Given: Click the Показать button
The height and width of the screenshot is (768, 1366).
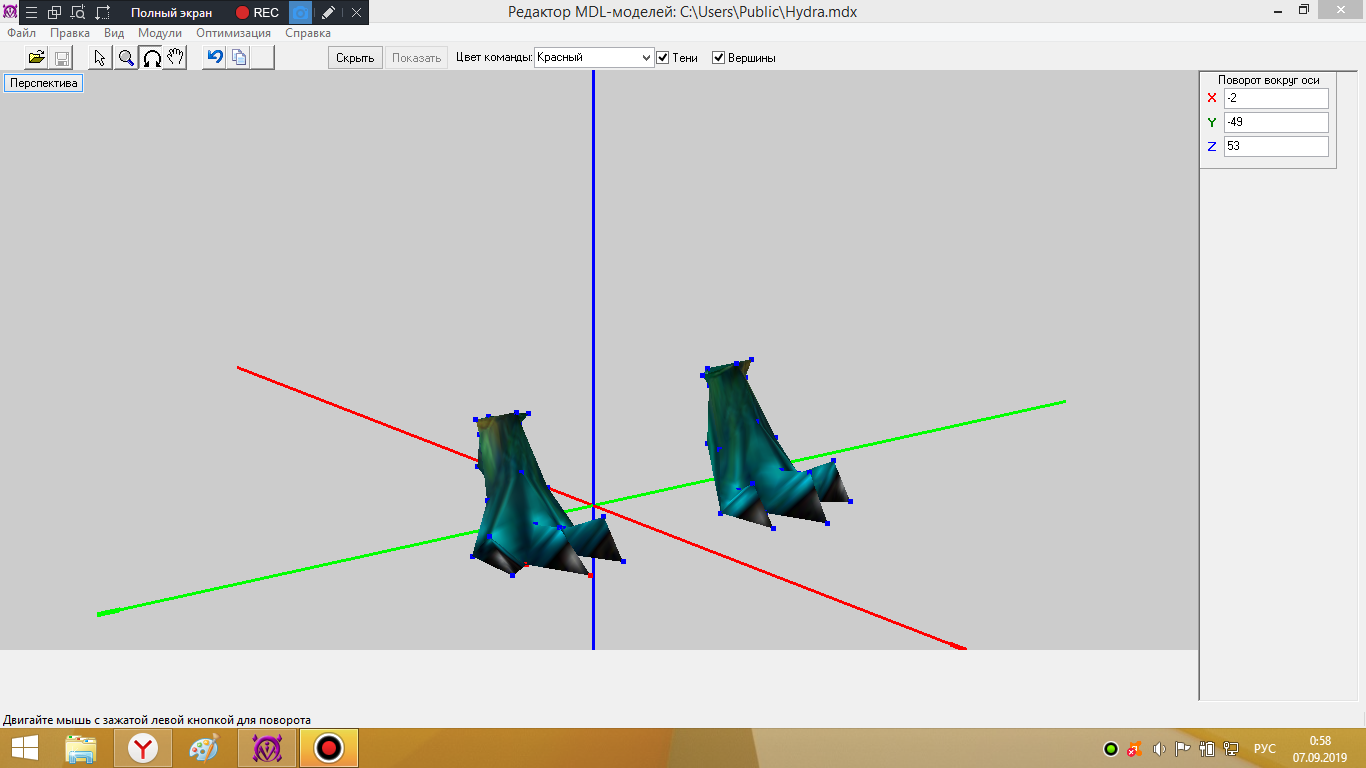Looking at the screenshot, I should [417, 58].
